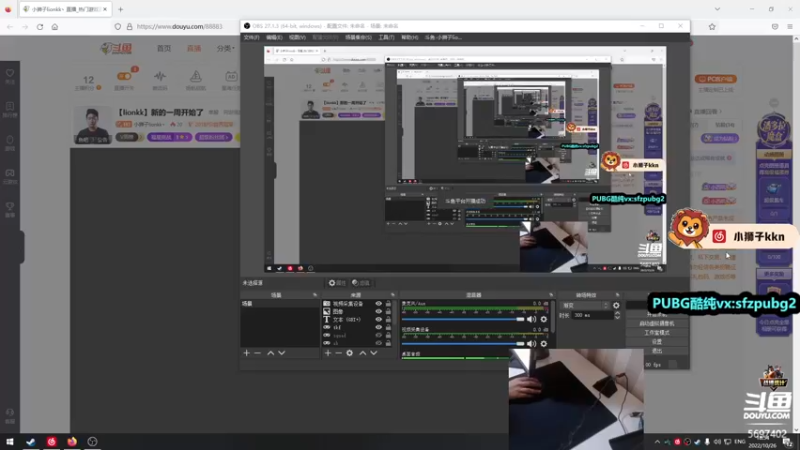Open Firefox from the taskbar
Screen dimensions: 800x450
click(x=72, y=441)
